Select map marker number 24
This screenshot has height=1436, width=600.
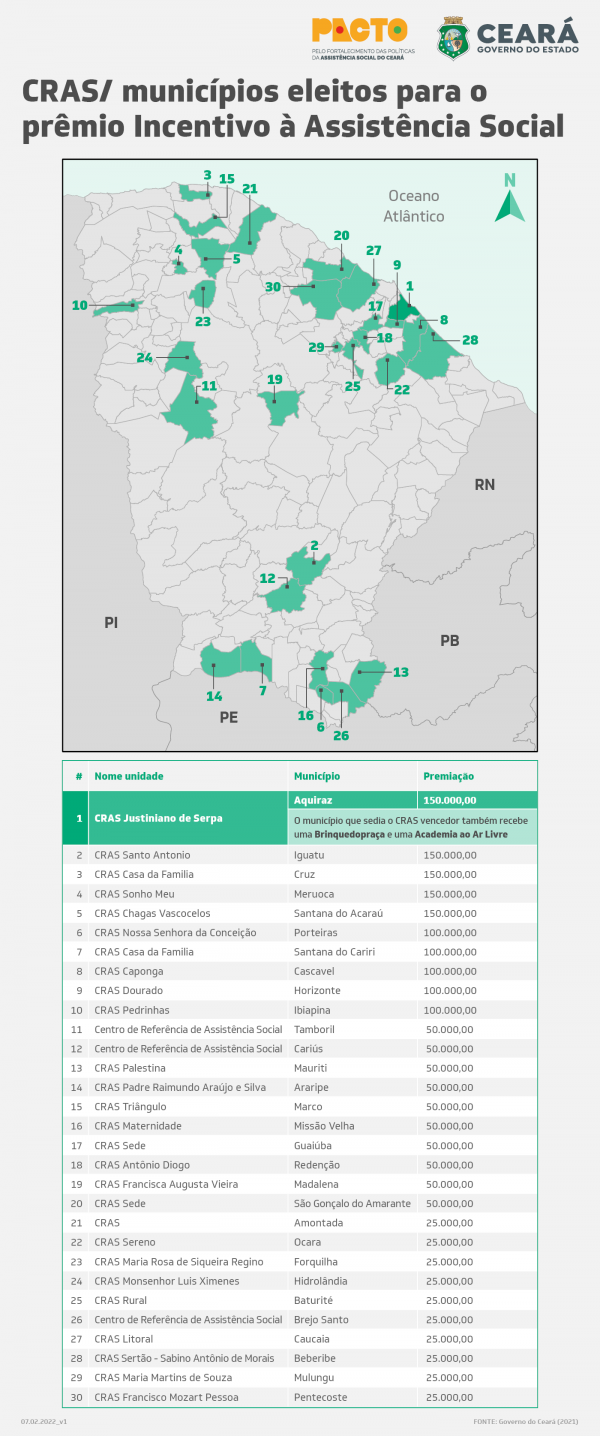click(x=144, y=357)
